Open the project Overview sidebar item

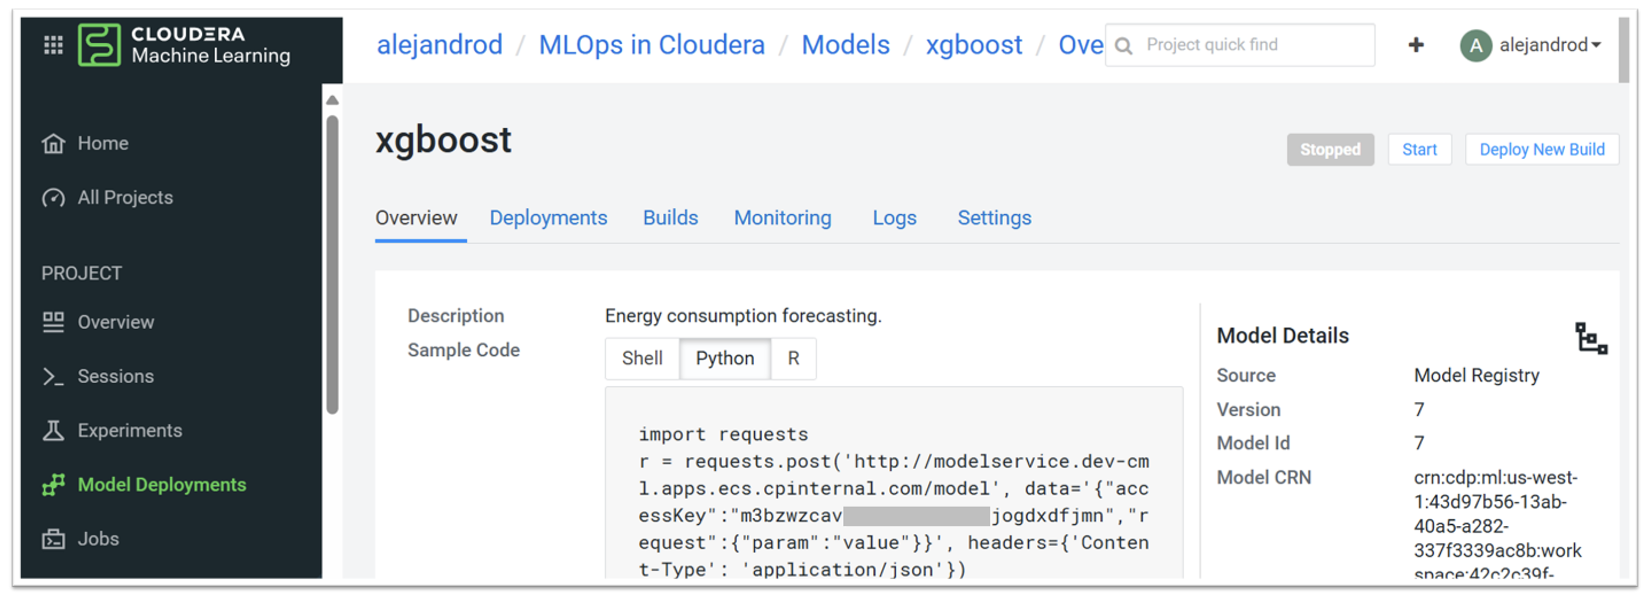[116, 322]
